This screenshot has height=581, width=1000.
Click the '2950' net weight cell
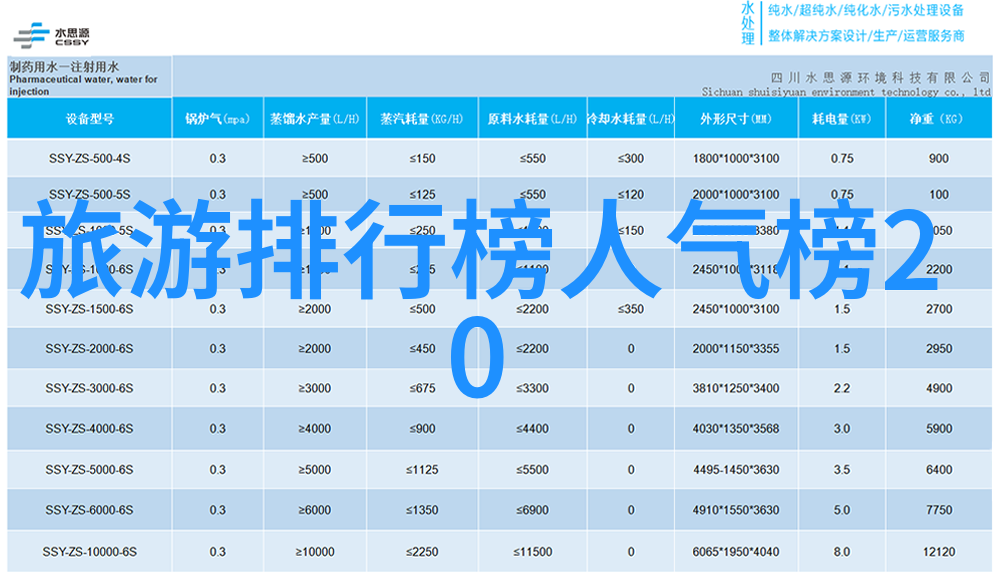click(939, 348)
